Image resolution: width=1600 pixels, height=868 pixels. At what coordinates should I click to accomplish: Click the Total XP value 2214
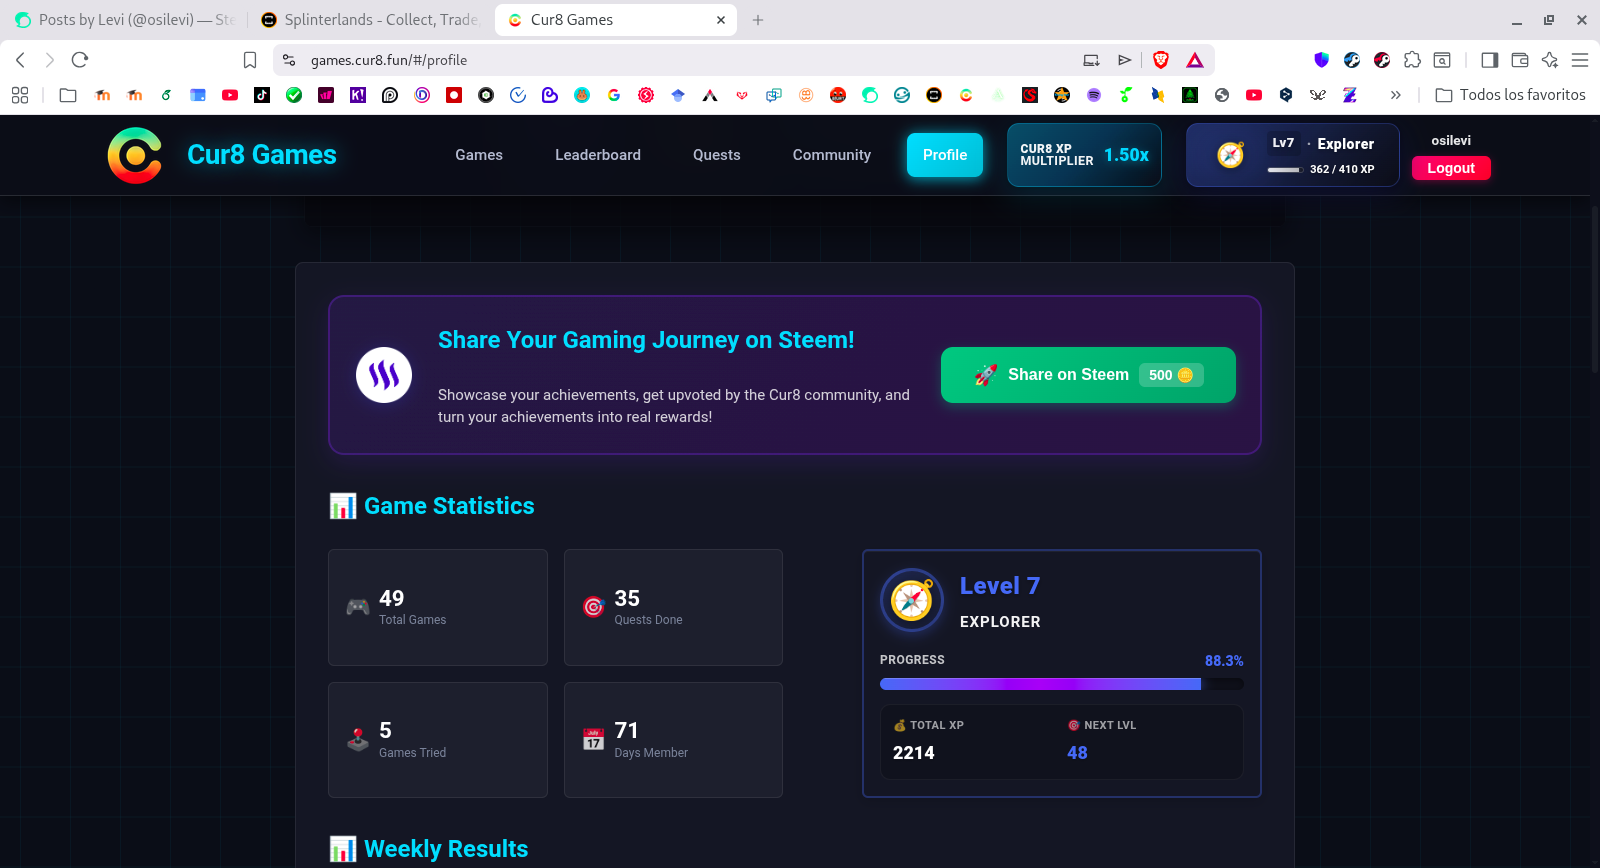coord(914,753)
